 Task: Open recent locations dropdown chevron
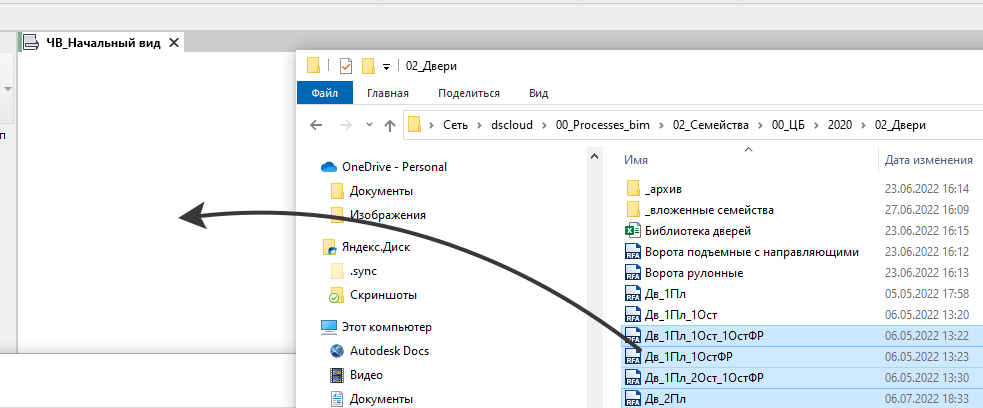pos(369,125)
